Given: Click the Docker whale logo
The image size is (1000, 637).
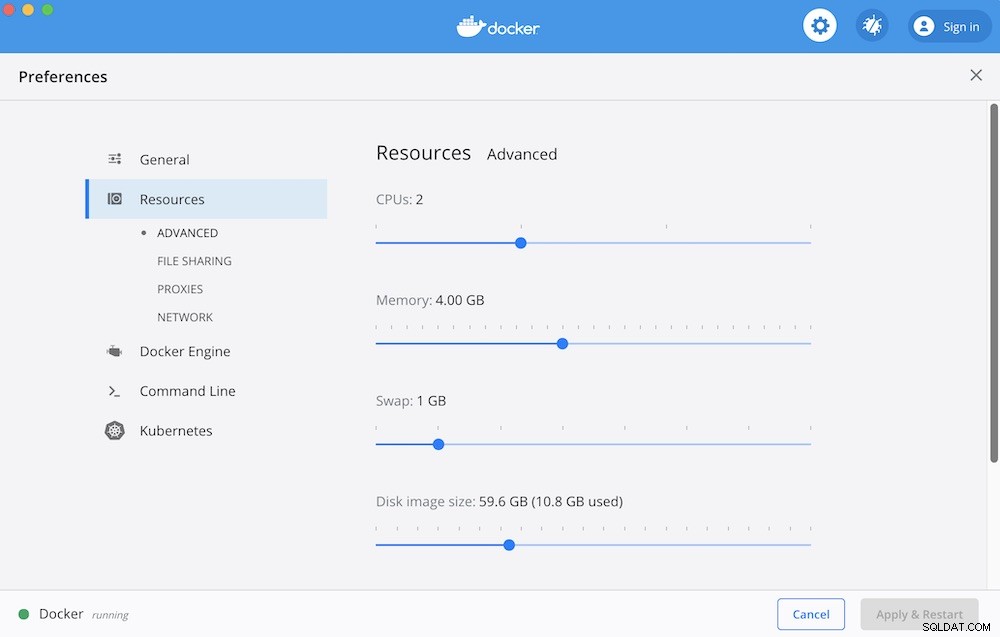Looking at the screenshot, I should 498,27.
